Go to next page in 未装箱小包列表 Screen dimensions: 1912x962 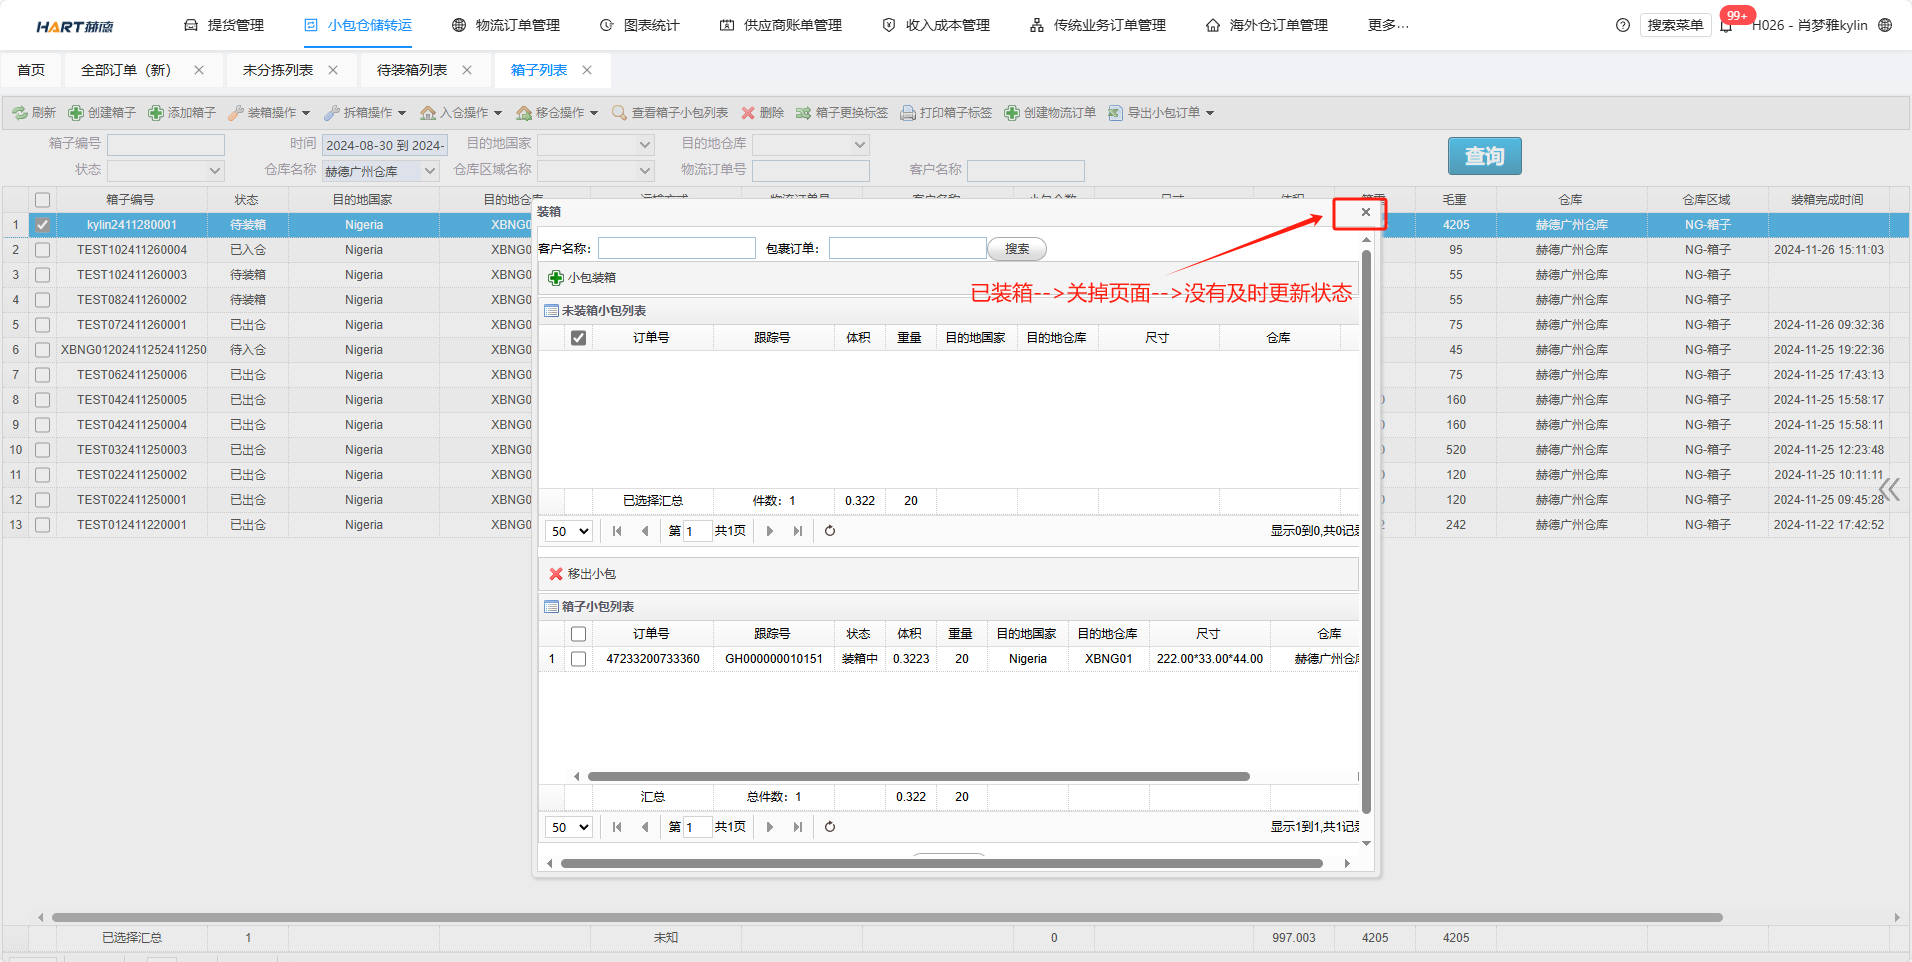(769, 531)
